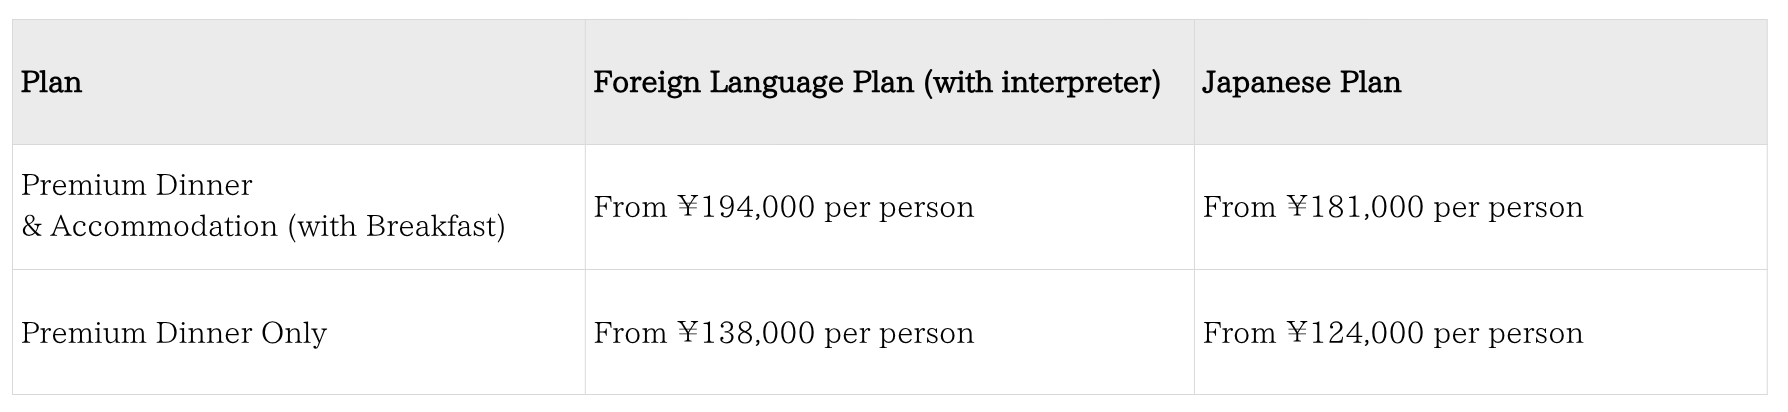Click "per person" after the ¥181,000 price

click(x=1509, y=207)
